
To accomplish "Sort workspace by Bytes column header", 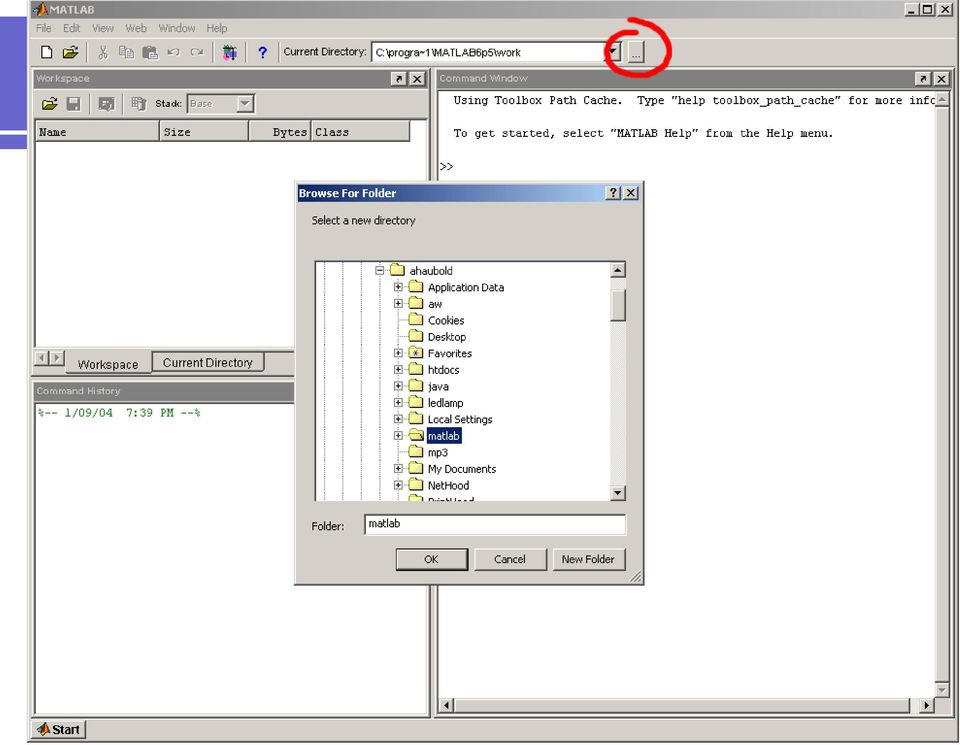I will tap(280, 132).
